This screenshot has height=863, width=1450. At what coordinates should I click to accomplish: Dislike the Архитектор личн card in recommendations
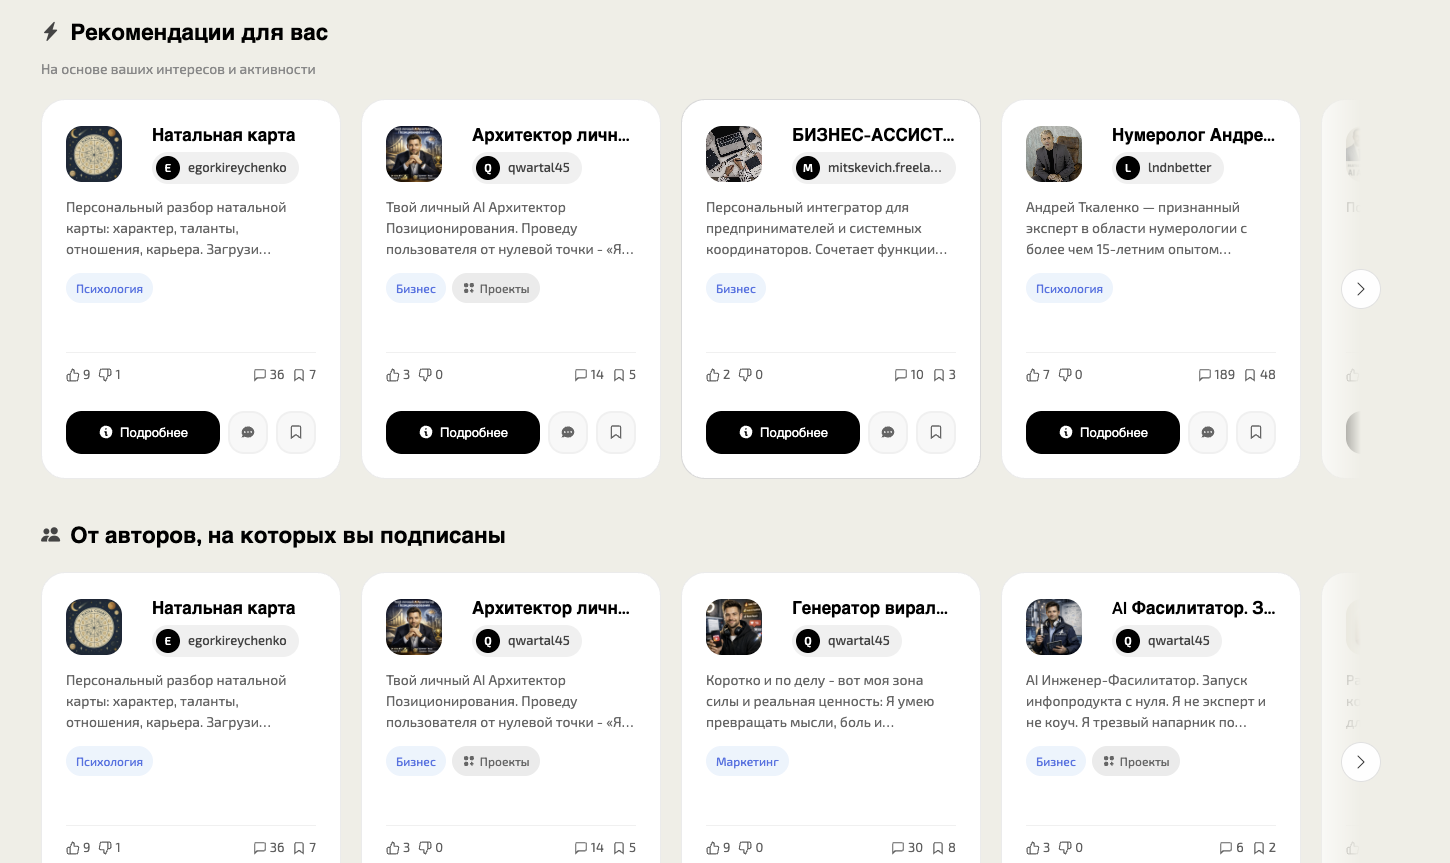(425, 375)
